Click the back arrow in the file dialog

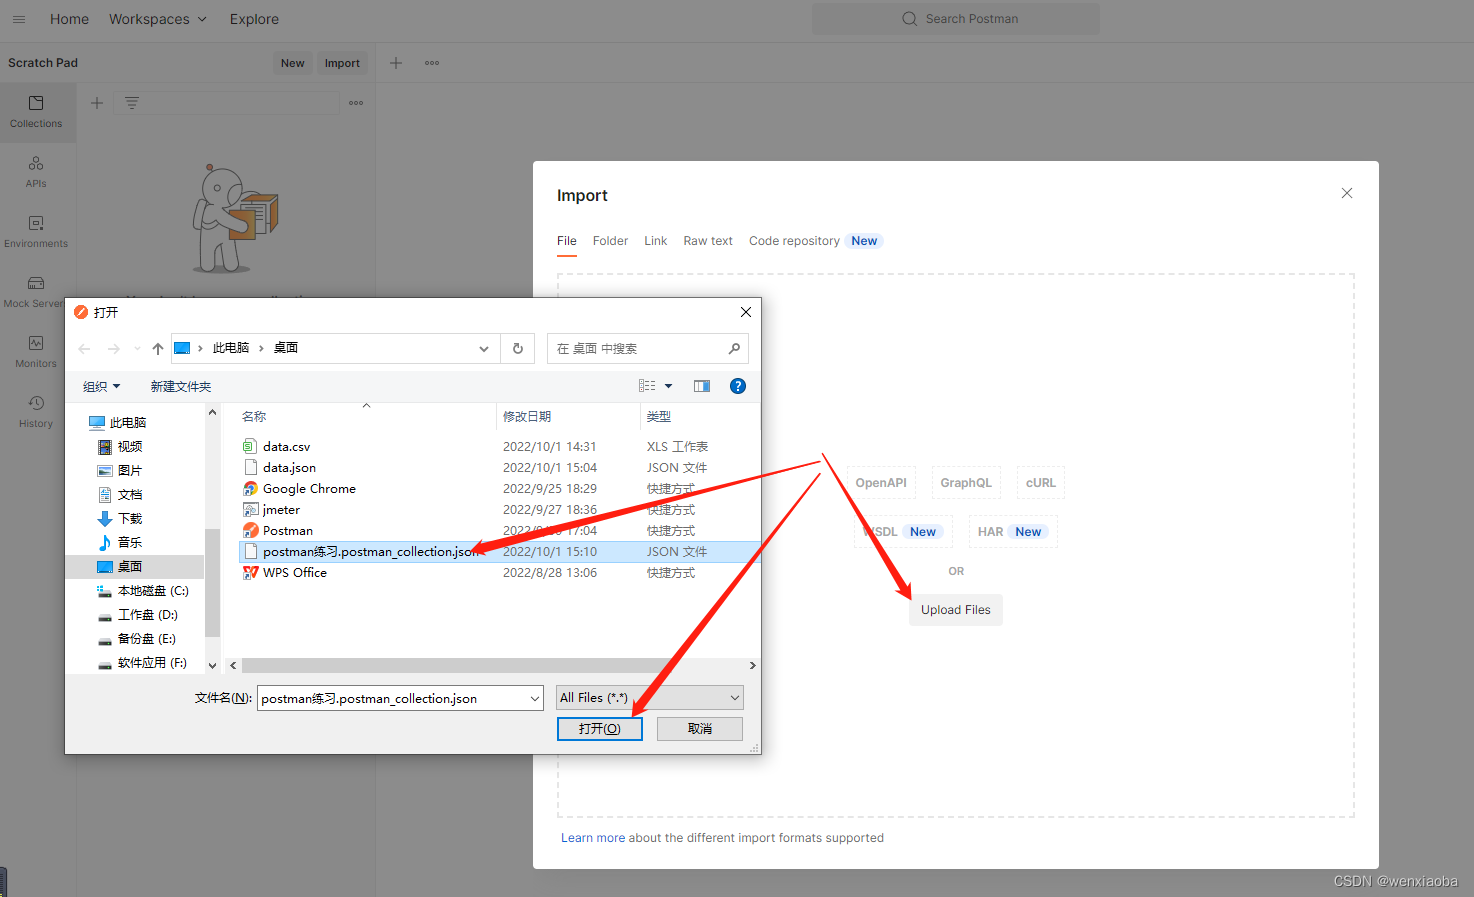coord(84,349)
